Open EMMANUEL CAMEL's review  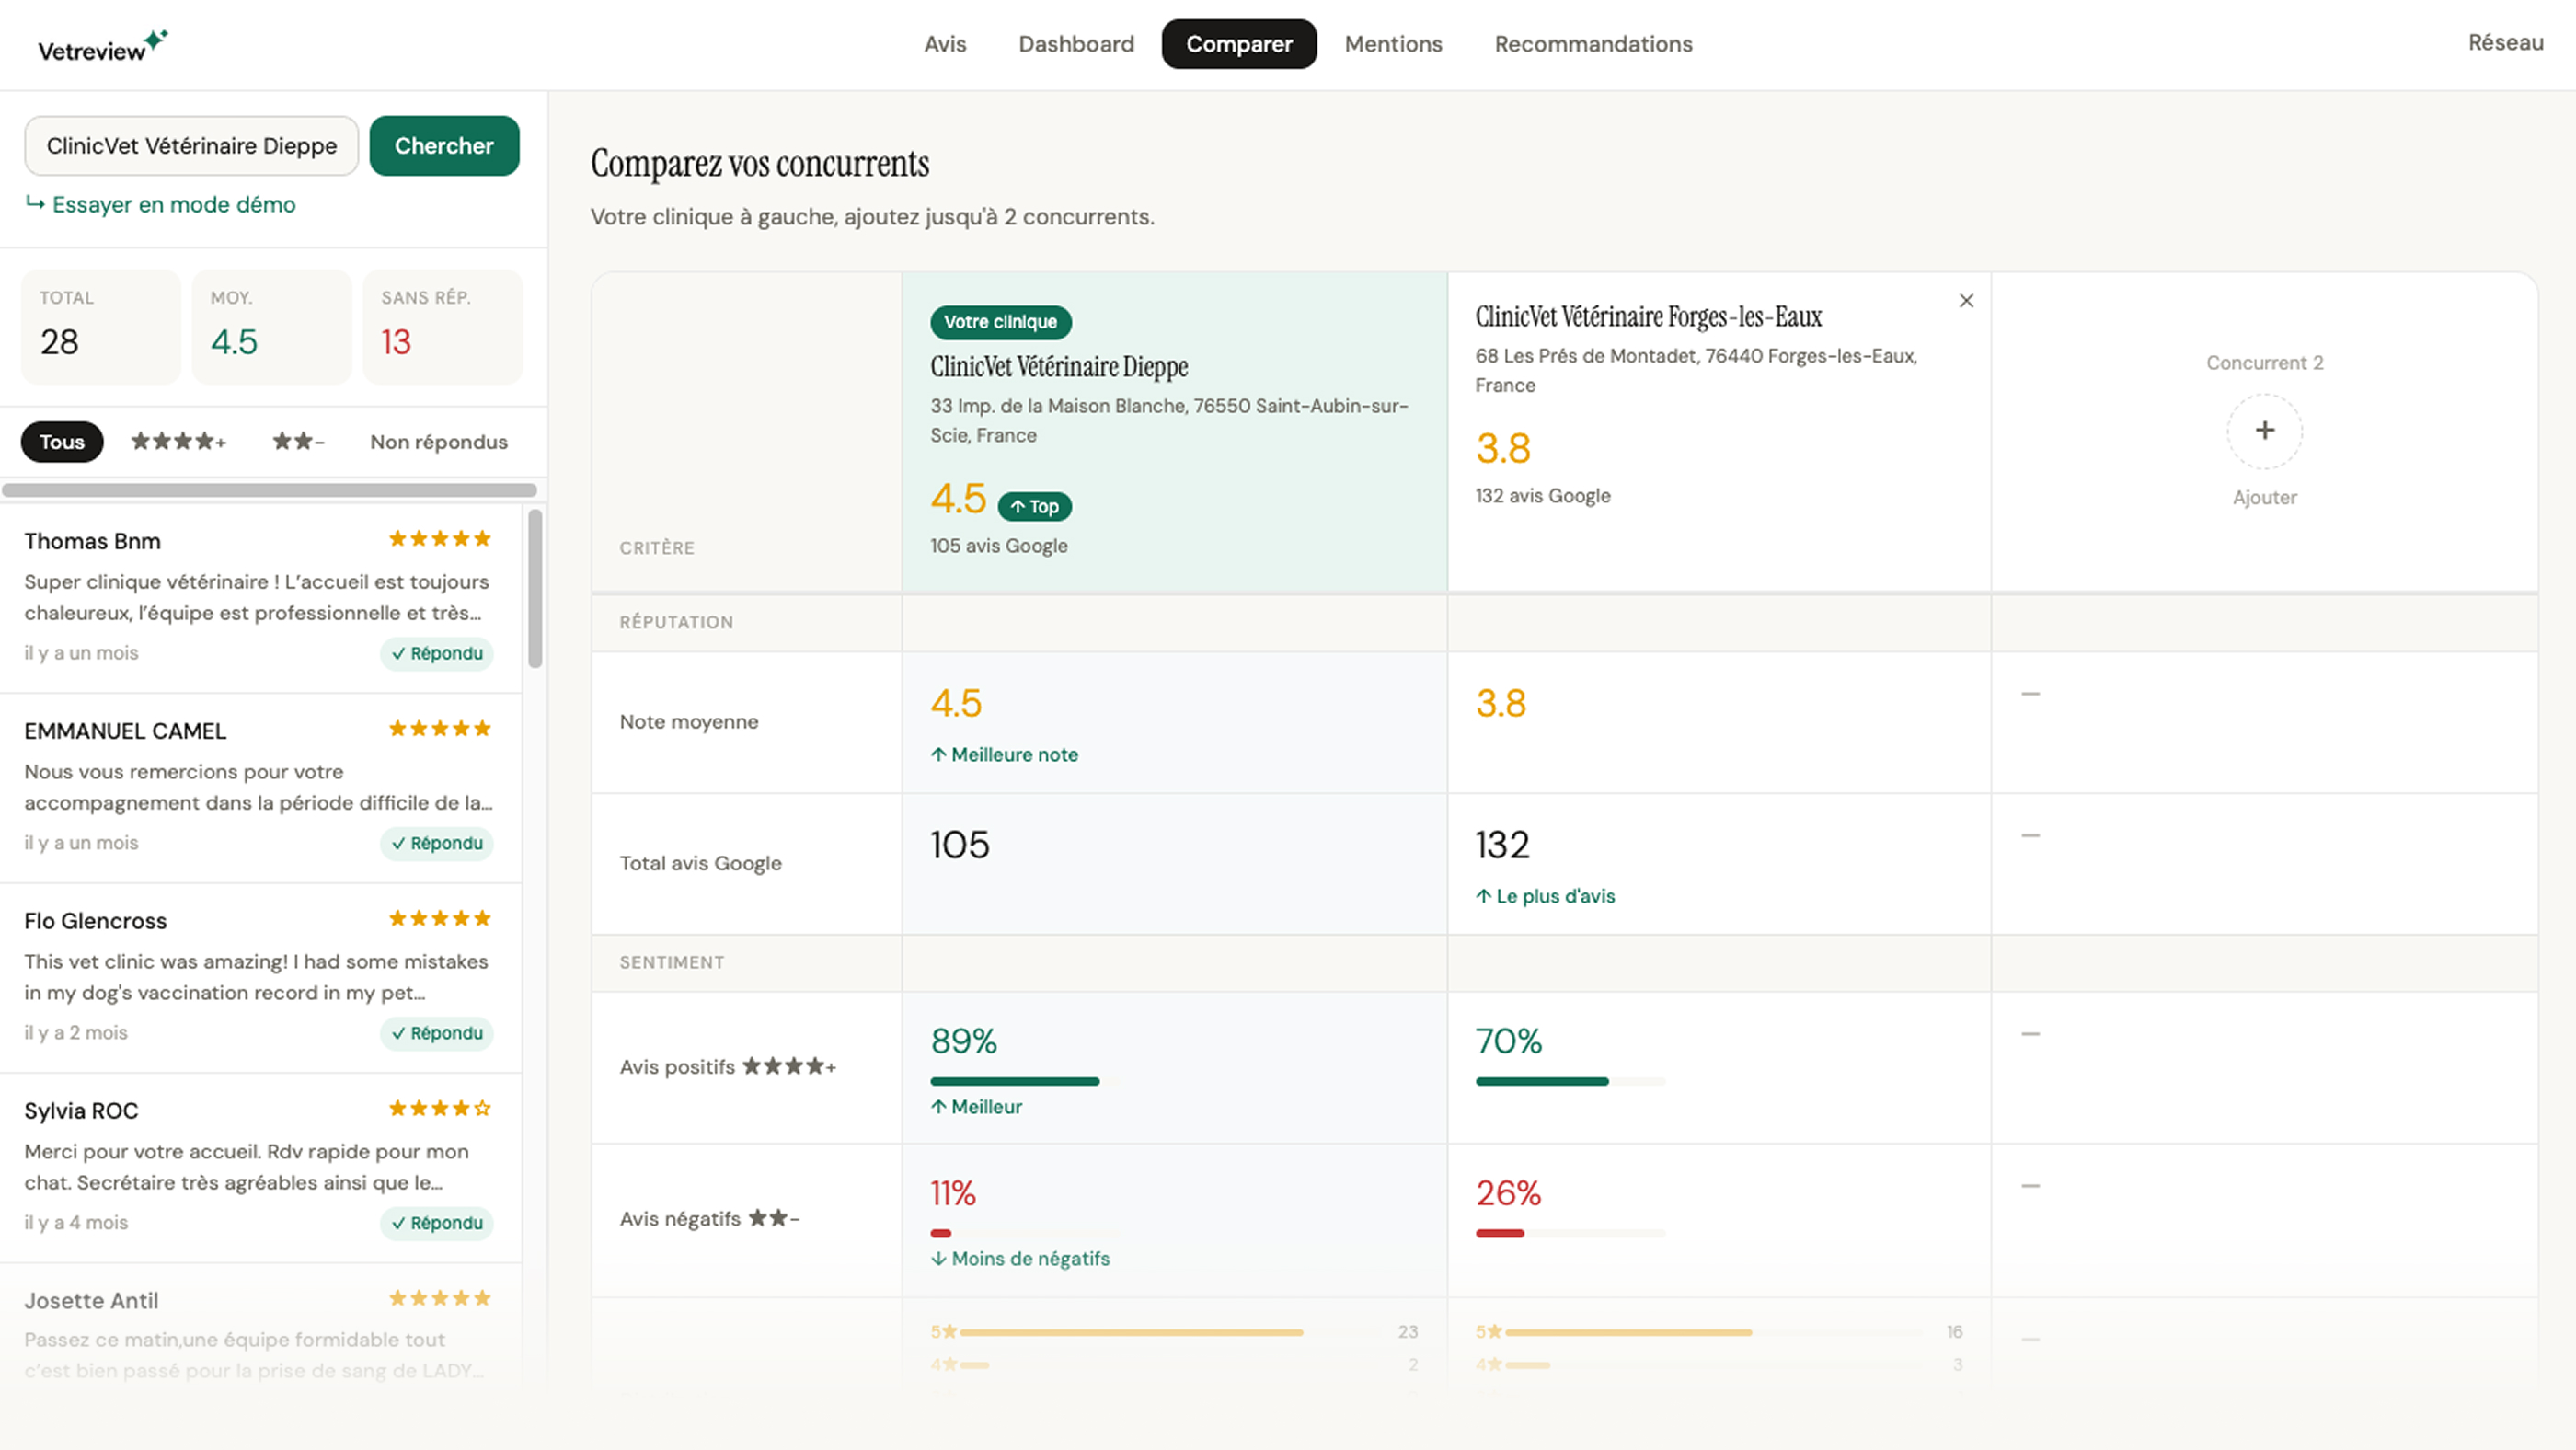[260, 788]
